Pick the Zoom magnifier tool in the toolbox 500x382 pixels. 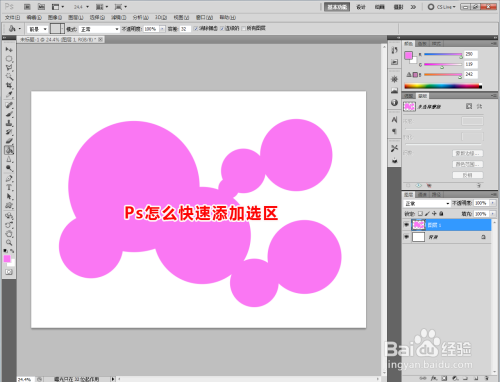tap(9, 242)
